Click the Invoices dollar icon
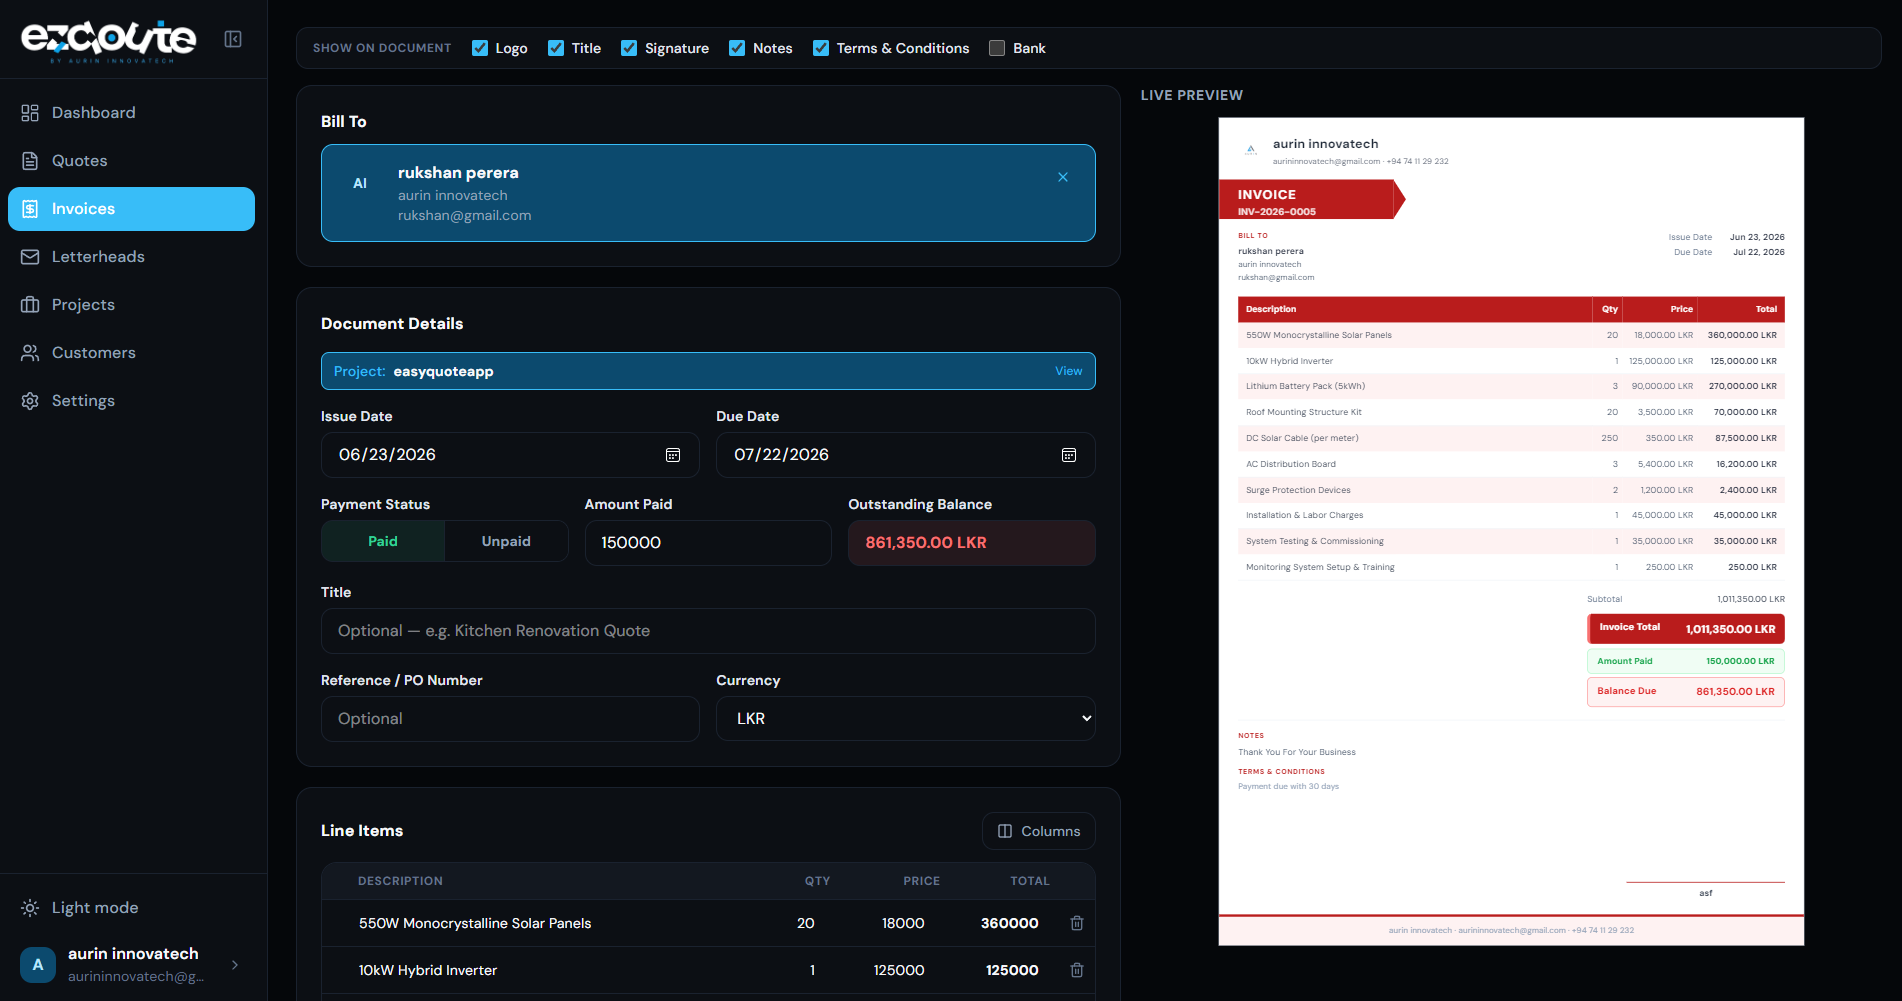The image size is (1902, 1001). [30, 209]
